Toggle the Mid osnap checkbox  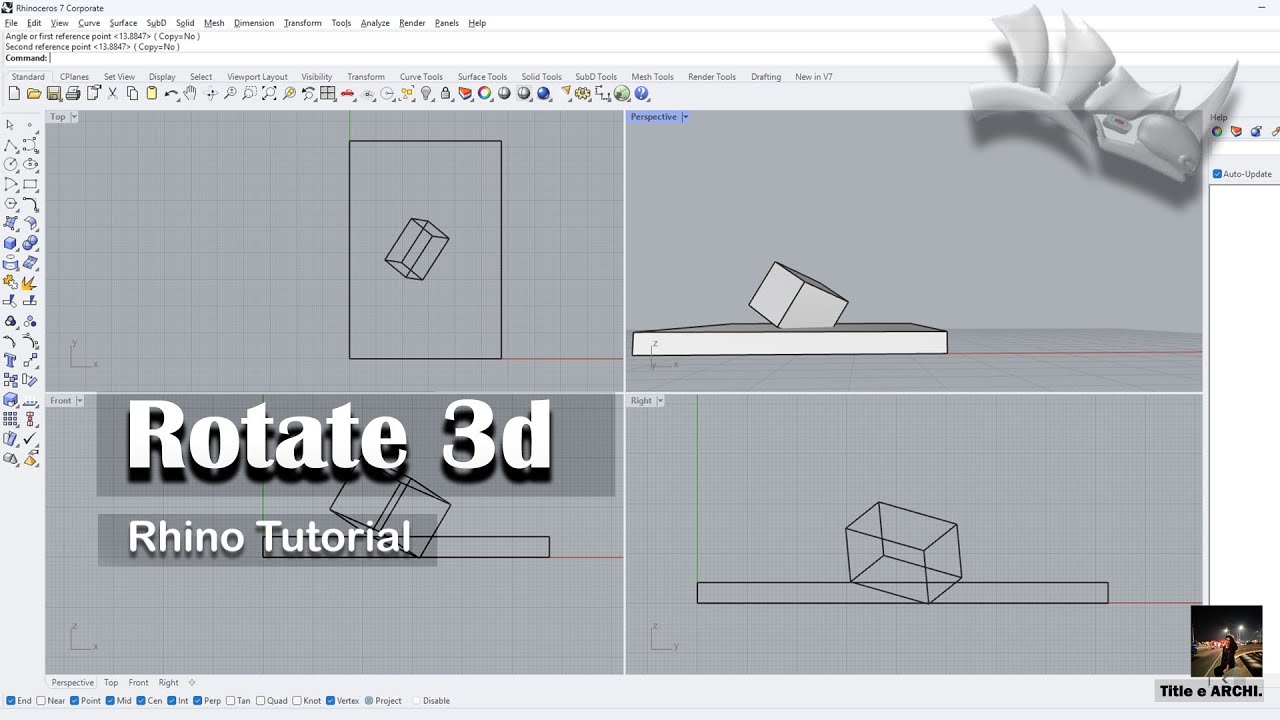(110, 701)
